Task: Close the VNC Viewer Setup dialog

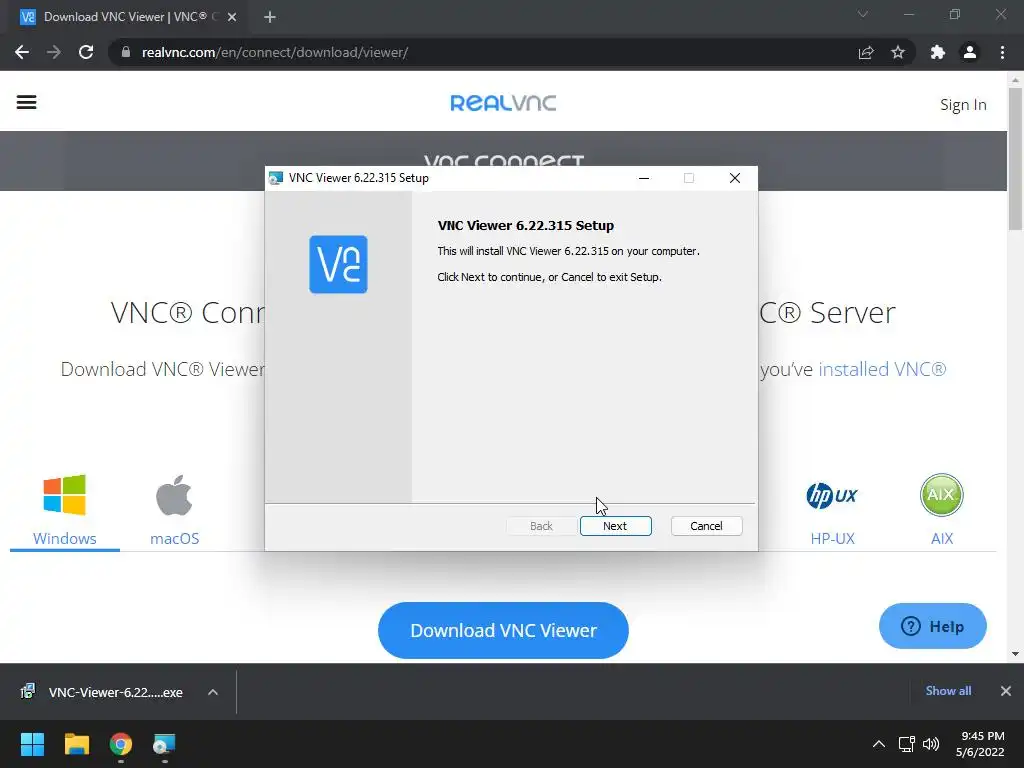Action: click(x=735, y=178)
